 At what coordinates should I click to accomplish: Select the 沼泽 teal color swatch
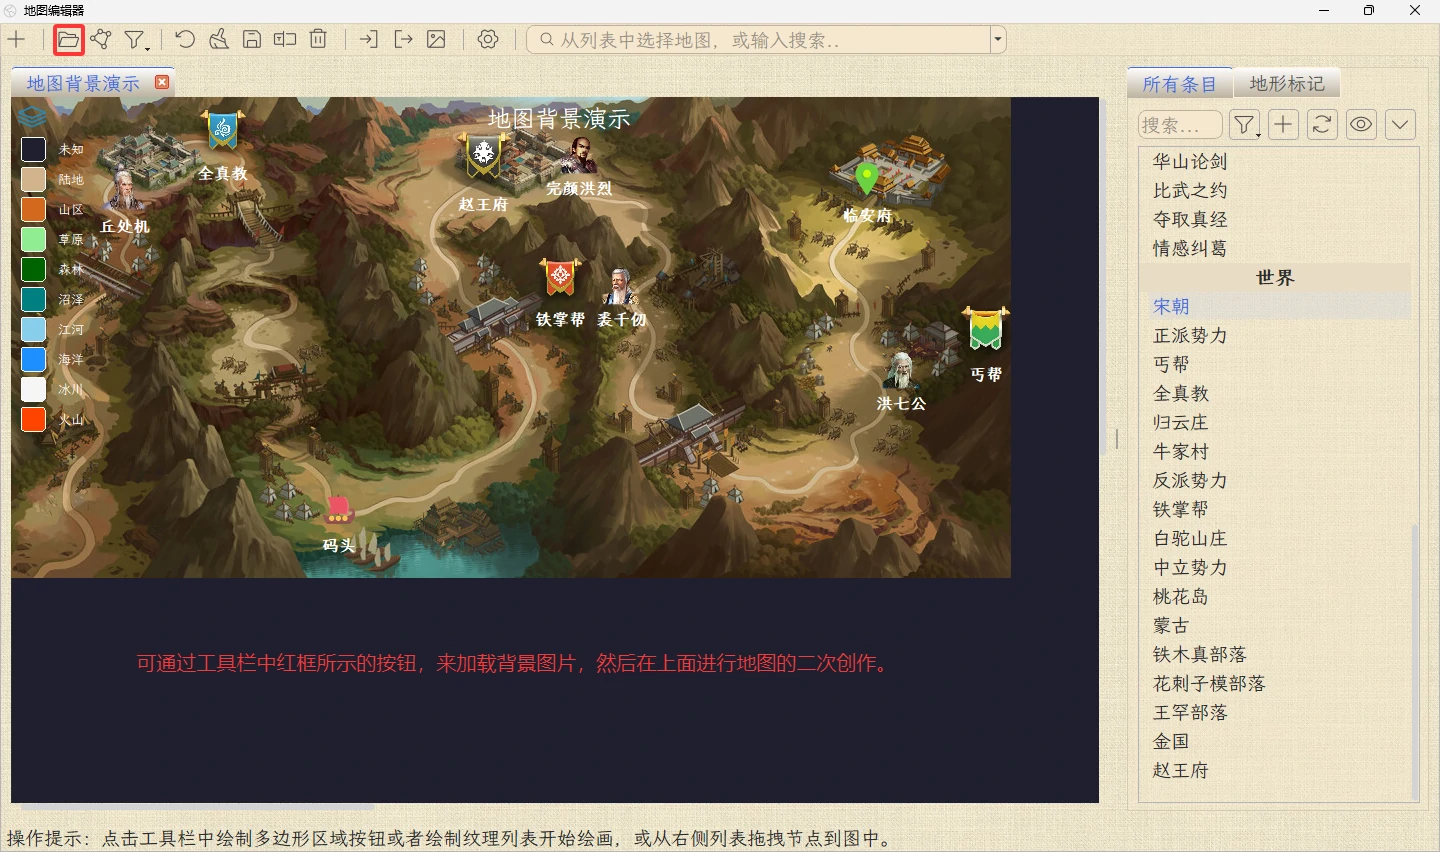[x=34, y=299]
